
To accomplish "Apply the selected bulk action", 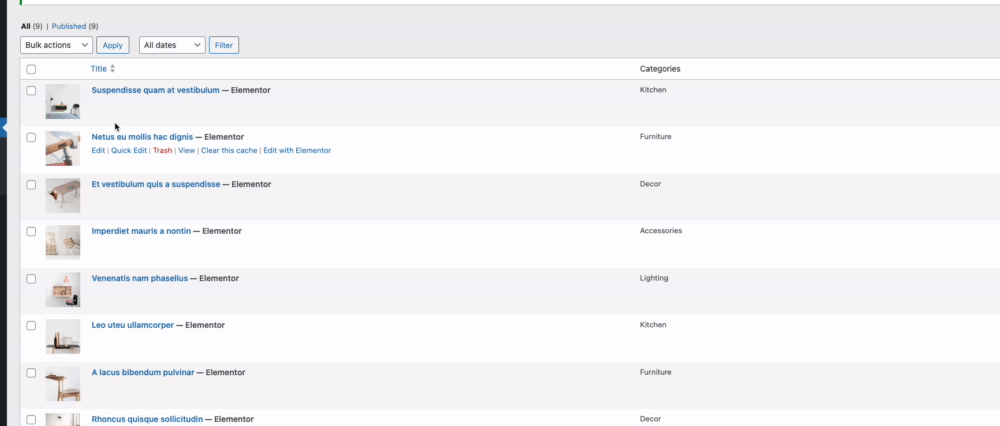I will point(113,45).
